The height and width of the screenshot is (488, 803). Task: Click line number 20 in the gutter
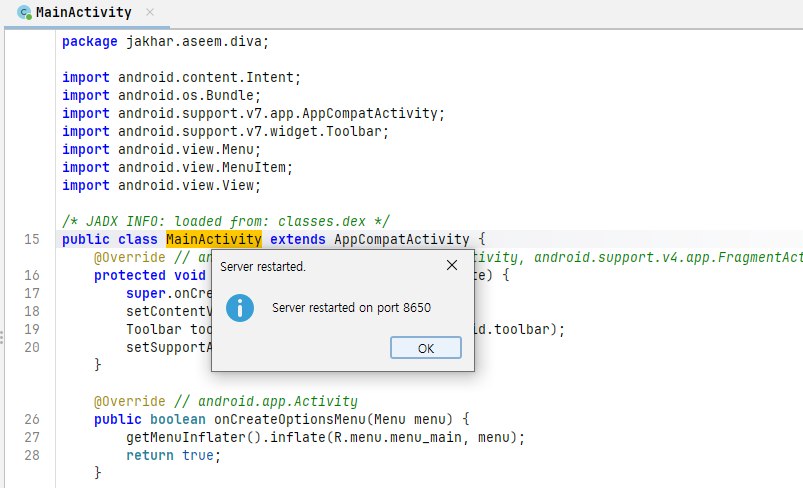point(32,347)
